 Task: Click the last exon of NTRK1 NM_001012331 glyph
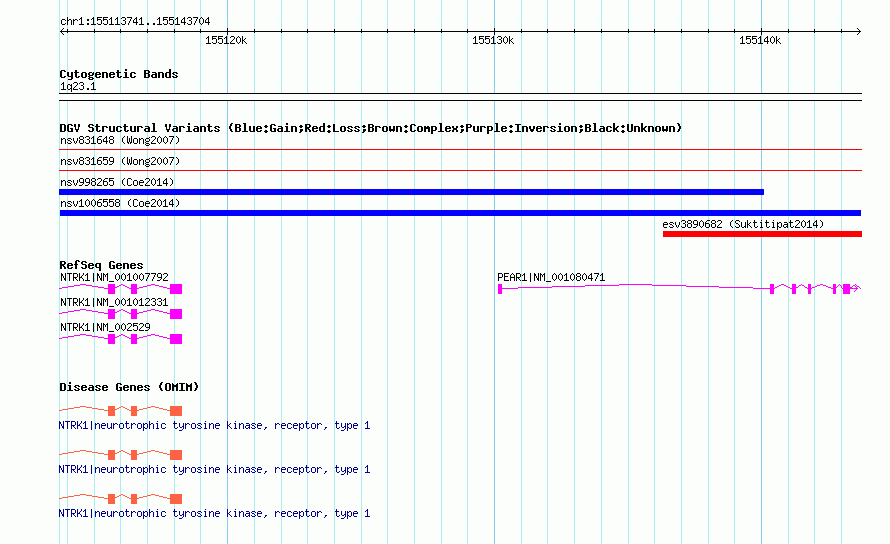coord(176,314)
